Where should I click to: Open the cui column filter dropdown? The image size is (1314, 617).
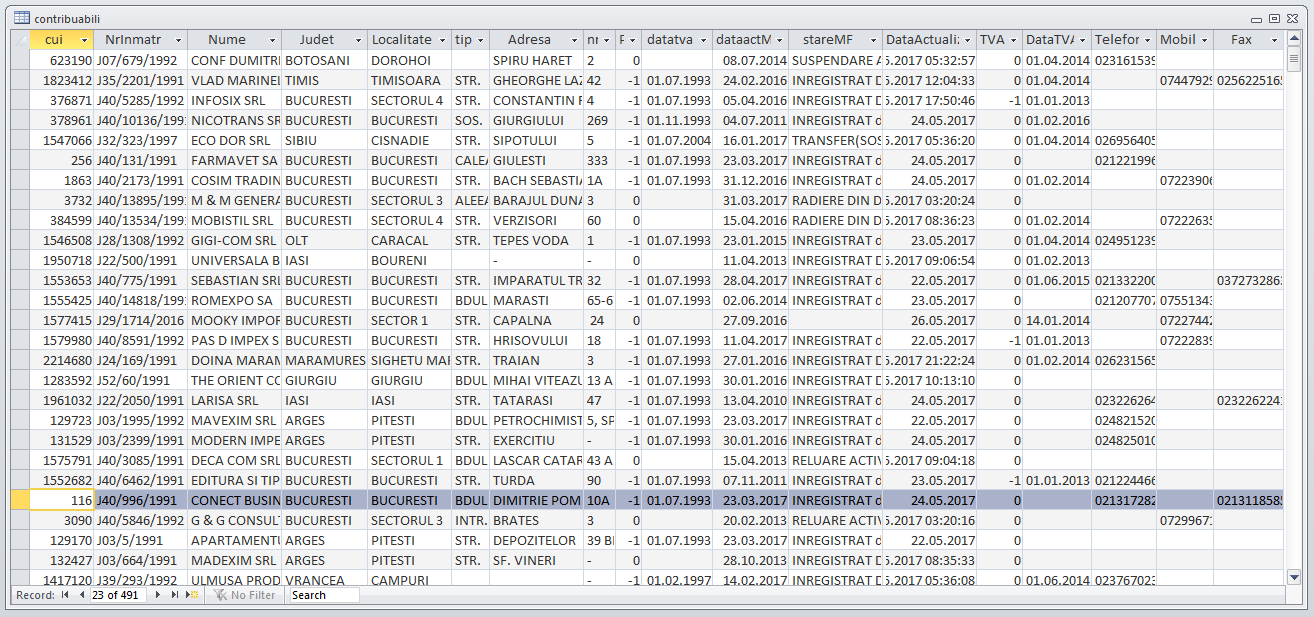pyautogui.click(x=85, y=40)
